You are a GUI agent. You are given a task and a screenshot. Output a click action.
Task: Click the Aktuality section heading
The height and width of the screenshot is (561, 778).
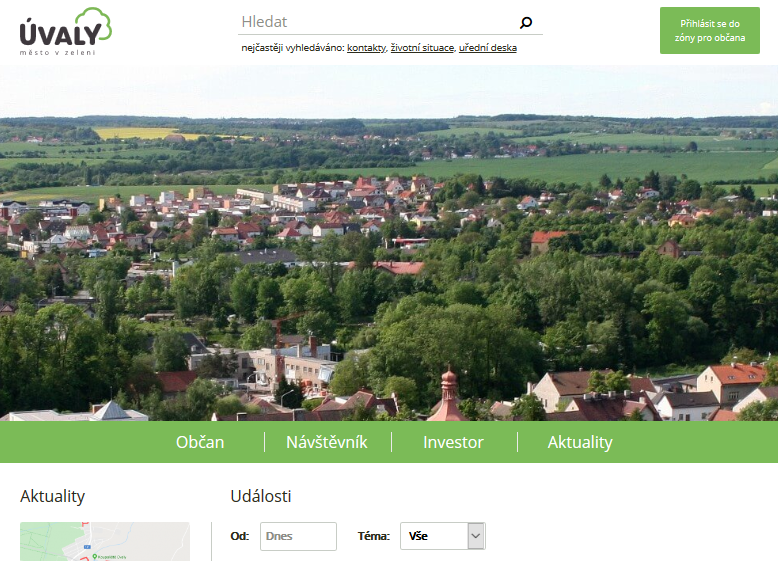(x=53, y=497)
